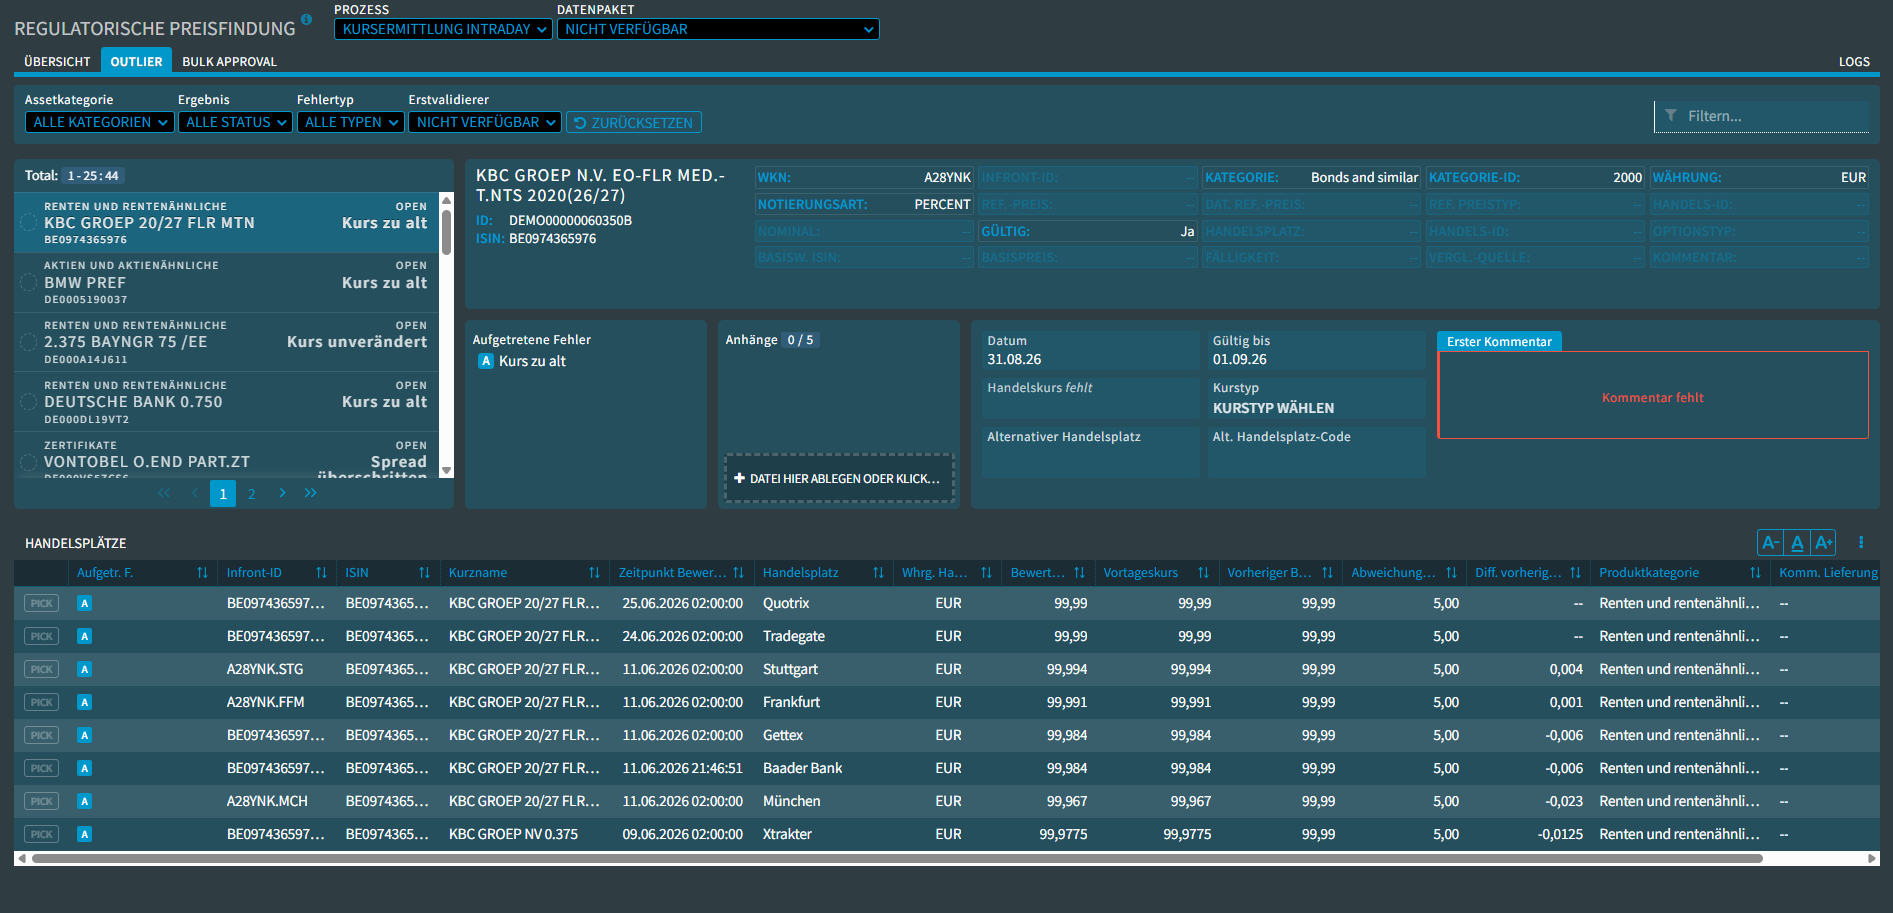Image resolution: width=1893 pixels, height=913 pixels.
Task: Go to next page of outlier list
Action: [x=282, y=493]
